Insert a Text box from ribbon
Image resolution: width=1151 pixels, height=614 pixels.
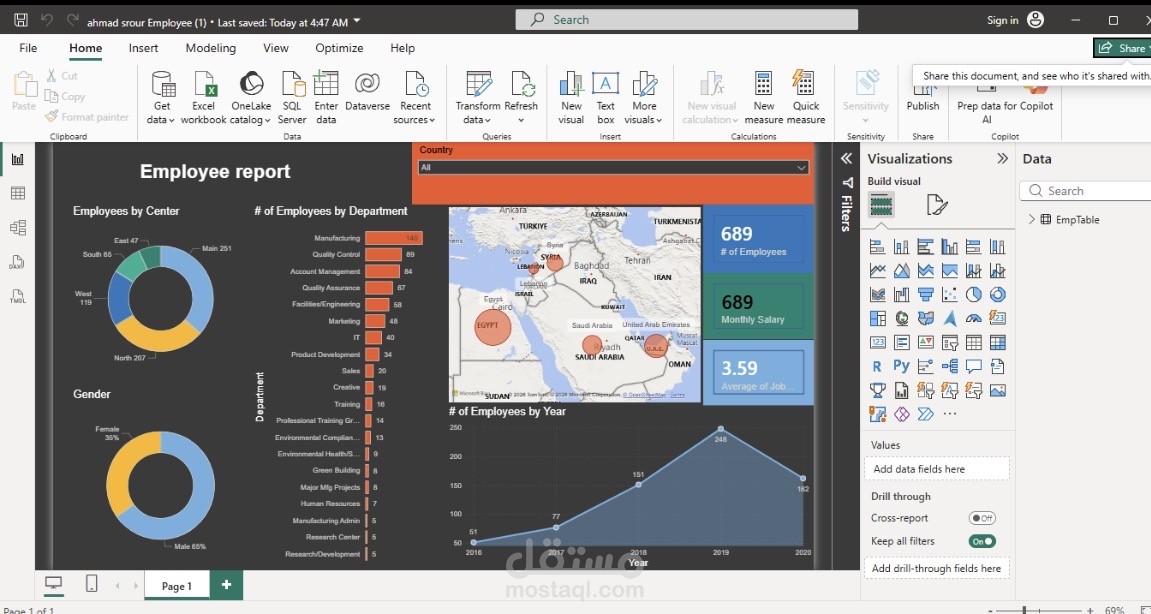(606, 98)
